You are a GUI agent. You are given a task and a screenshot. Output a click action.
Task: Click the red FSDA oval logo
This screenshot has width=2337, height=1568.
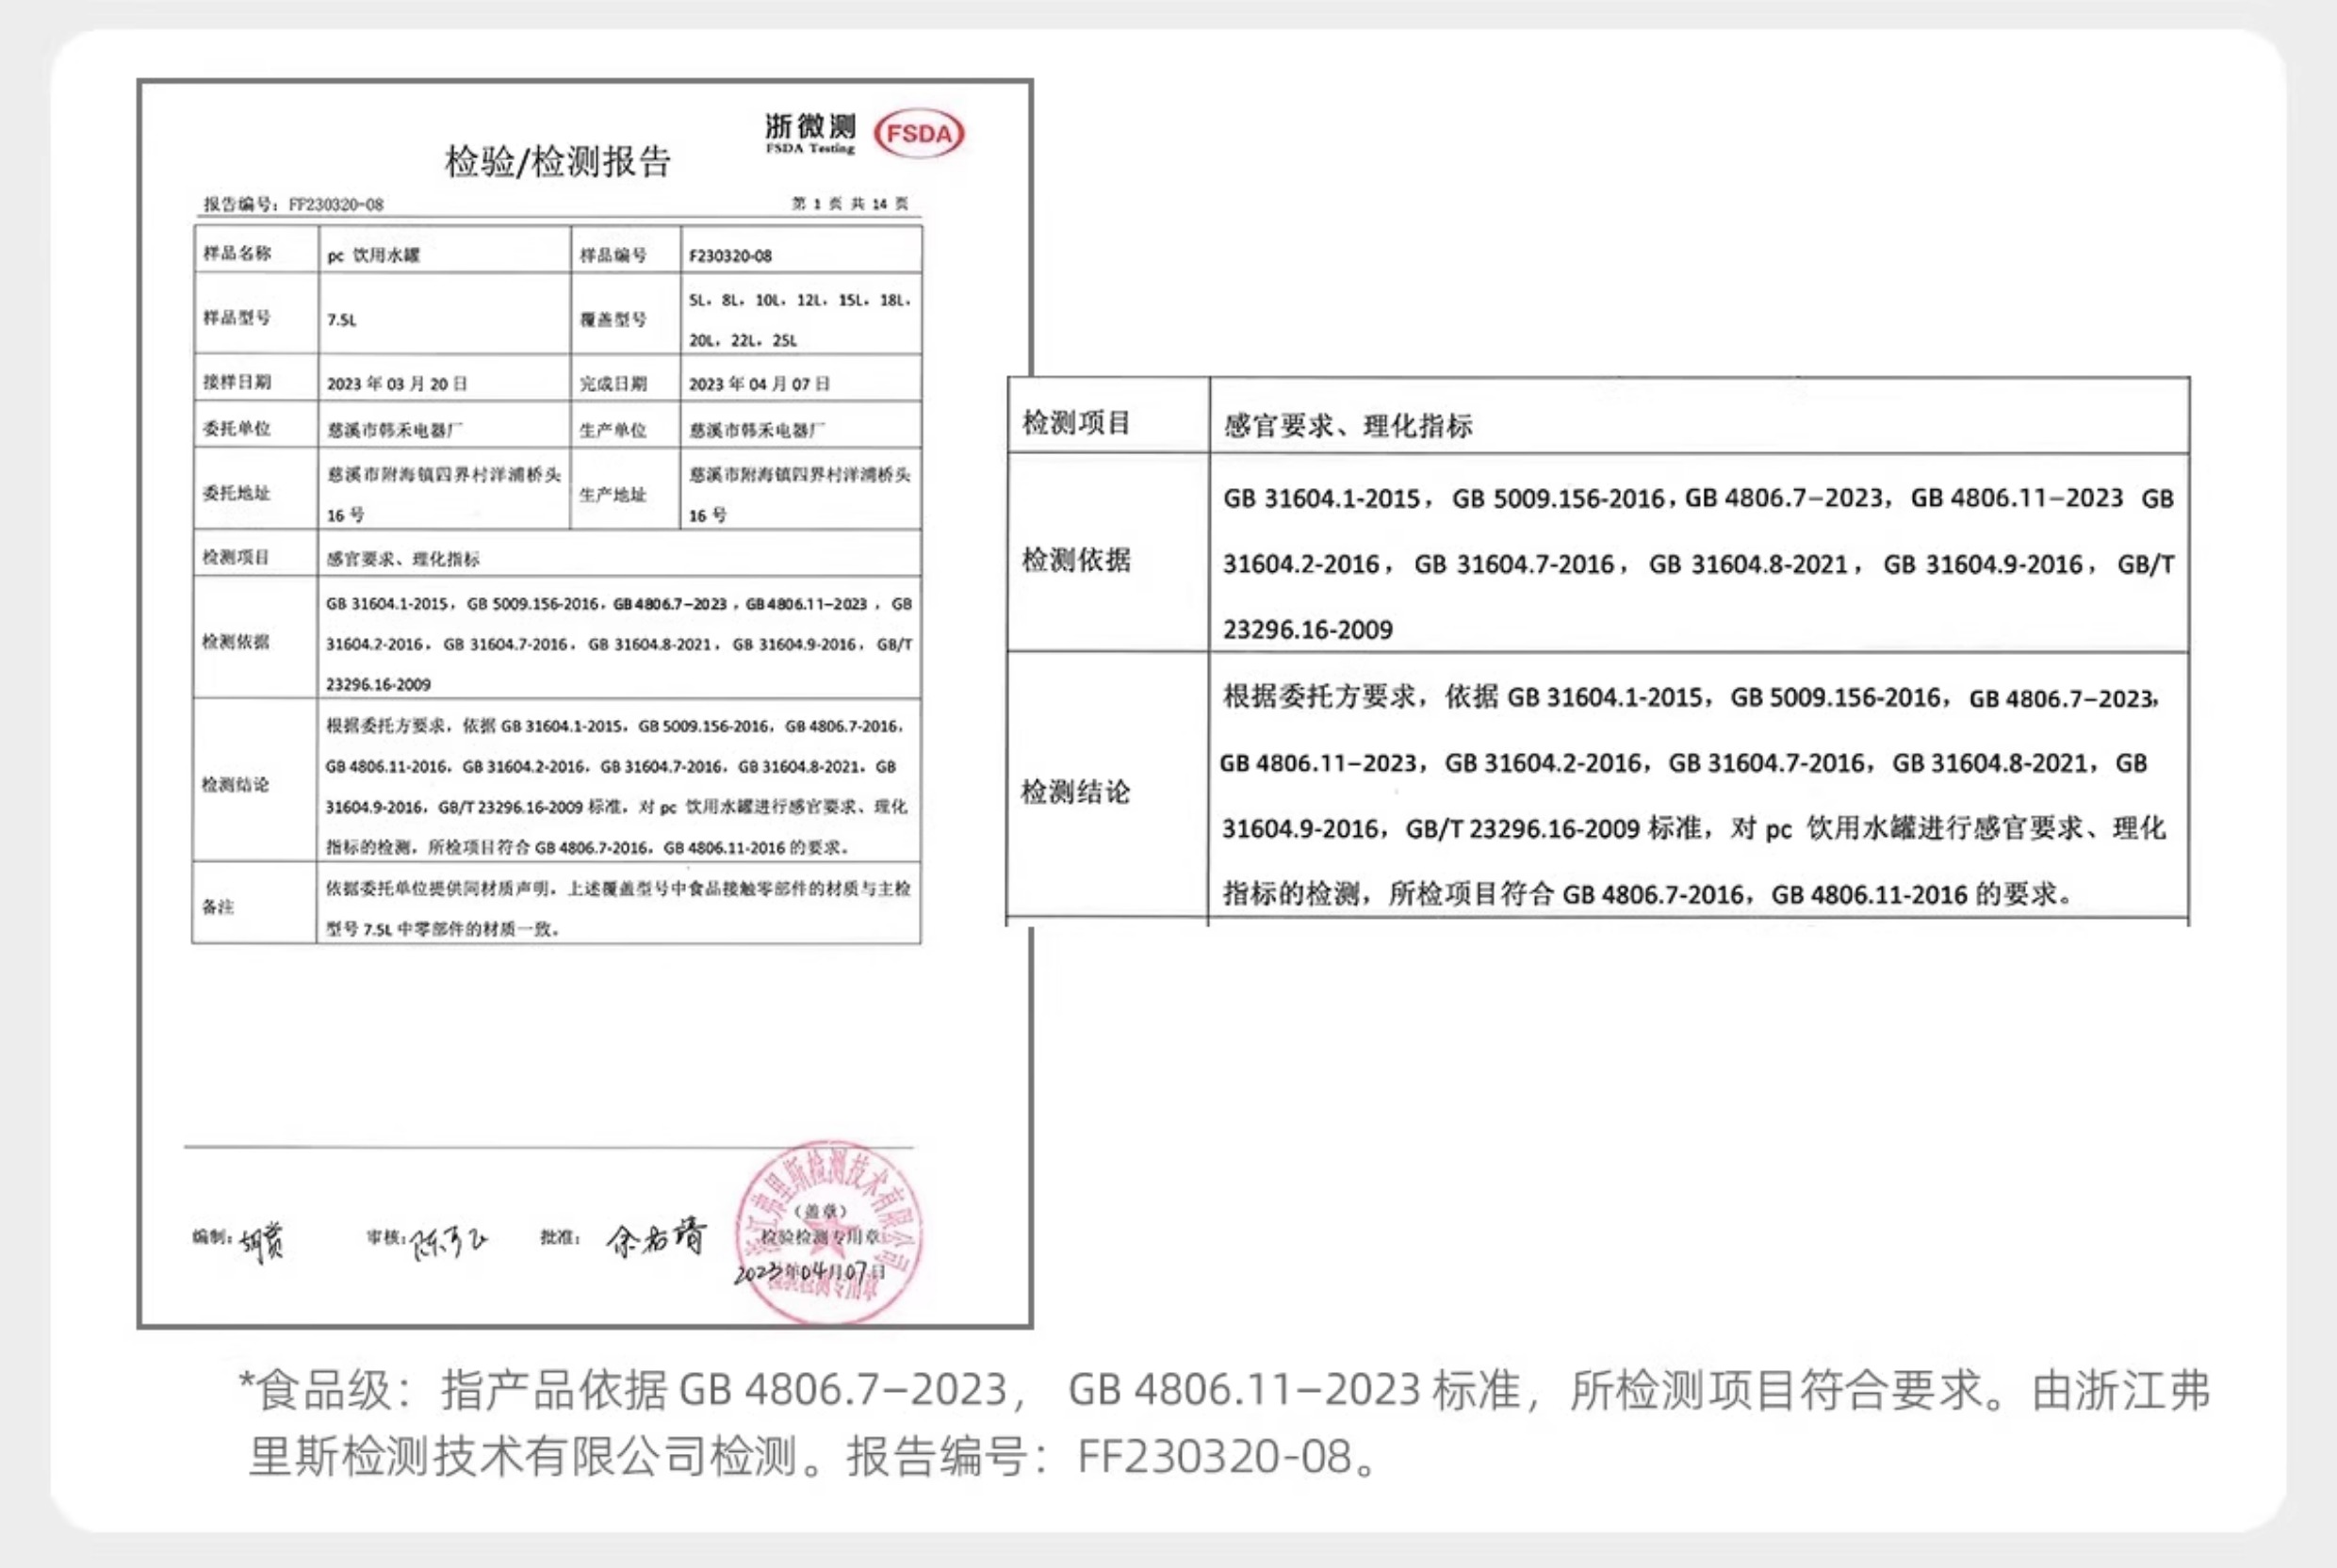[x=918, y=134]
